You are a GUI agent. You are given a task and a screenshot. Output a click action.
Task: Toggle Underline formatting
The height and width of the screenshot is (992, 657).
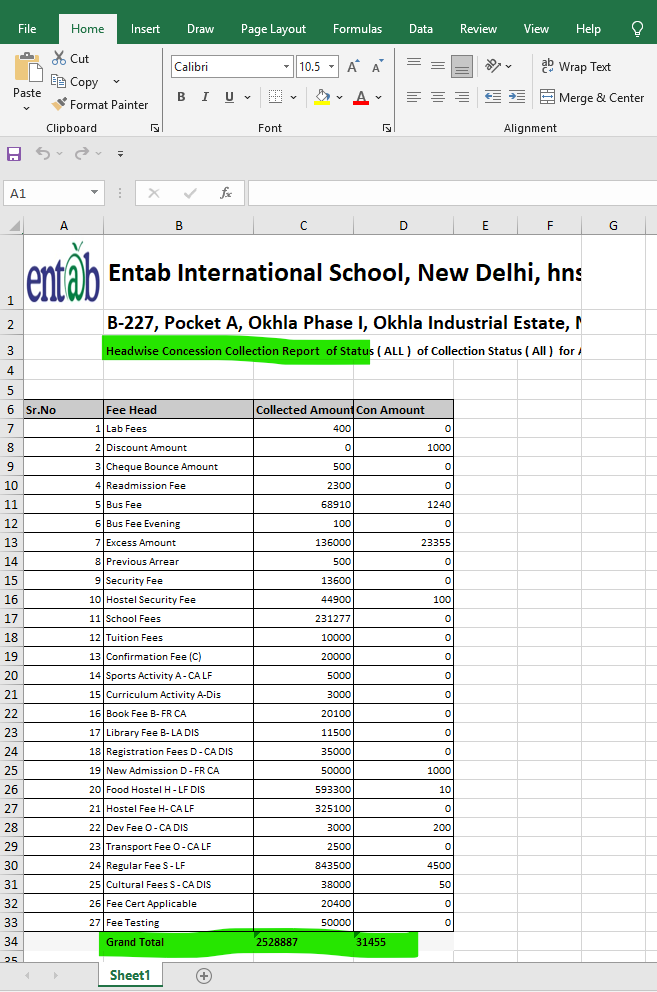[x=229, y=97]
